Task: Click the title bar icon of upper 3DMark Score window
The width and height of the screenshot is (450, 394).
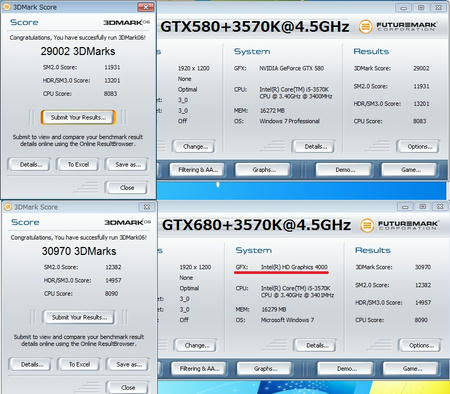Action: (x=7, y=7)
